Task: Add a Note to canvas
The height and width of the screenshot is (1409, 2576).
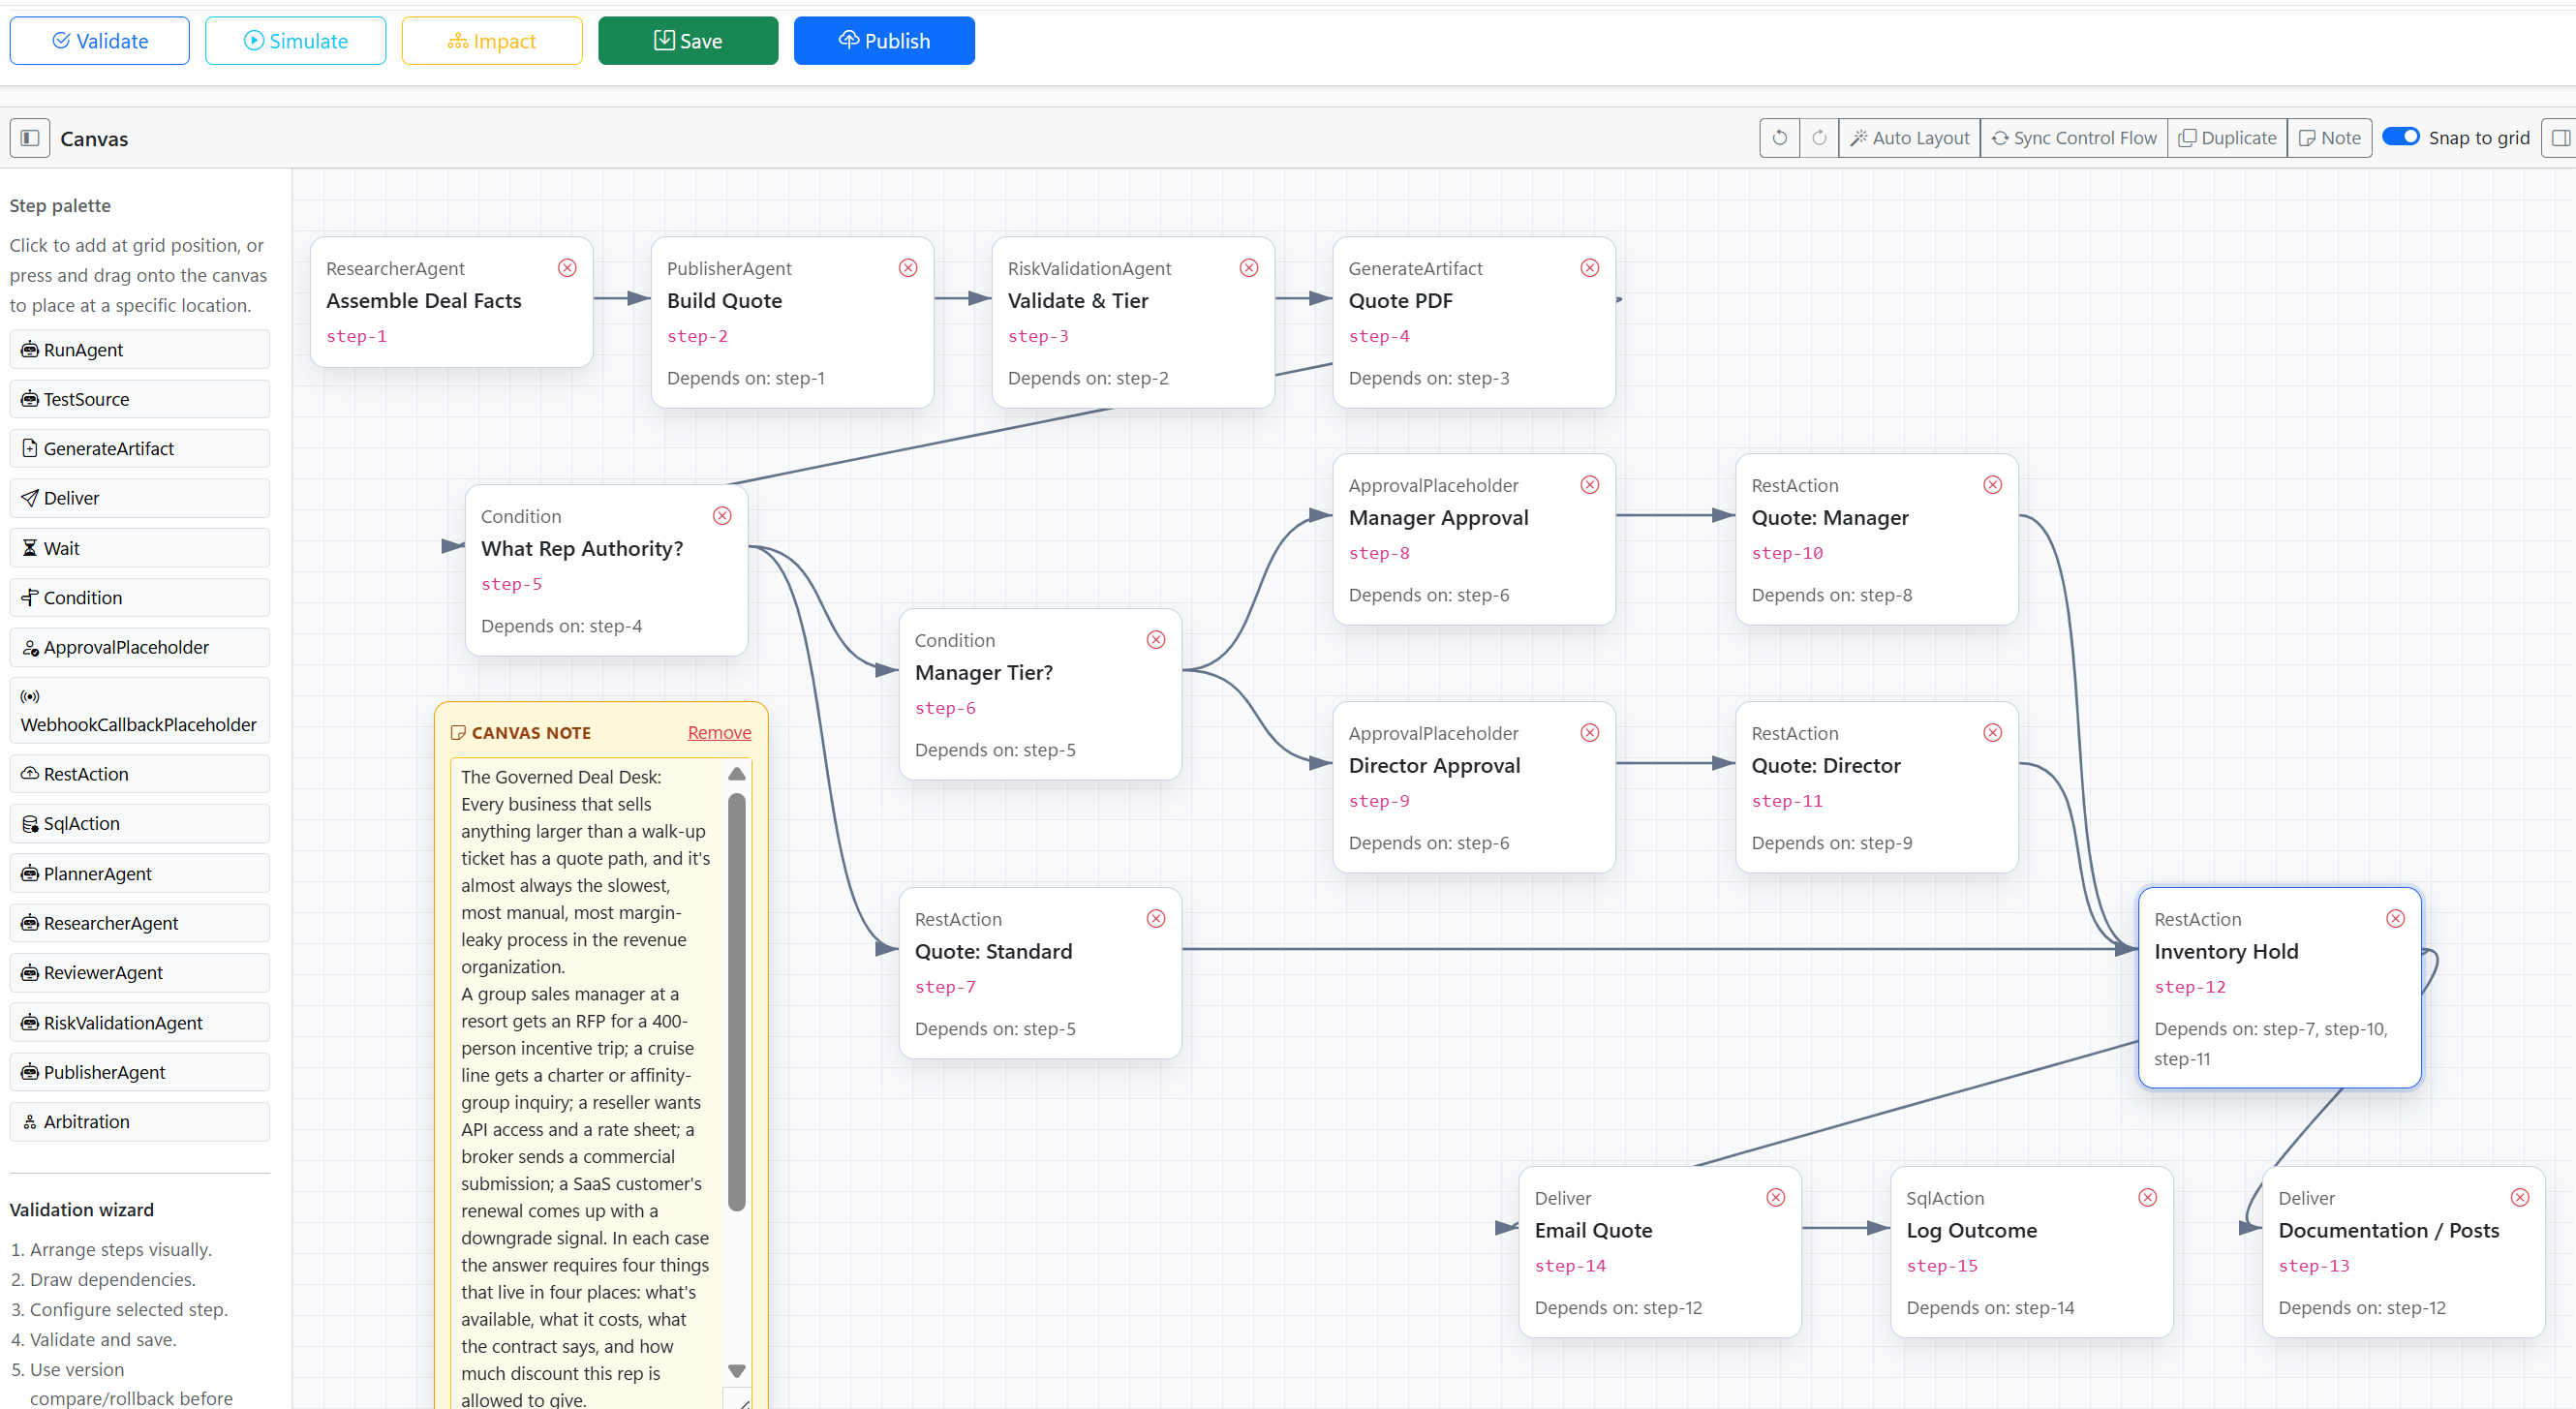Action: [2329, 138]
